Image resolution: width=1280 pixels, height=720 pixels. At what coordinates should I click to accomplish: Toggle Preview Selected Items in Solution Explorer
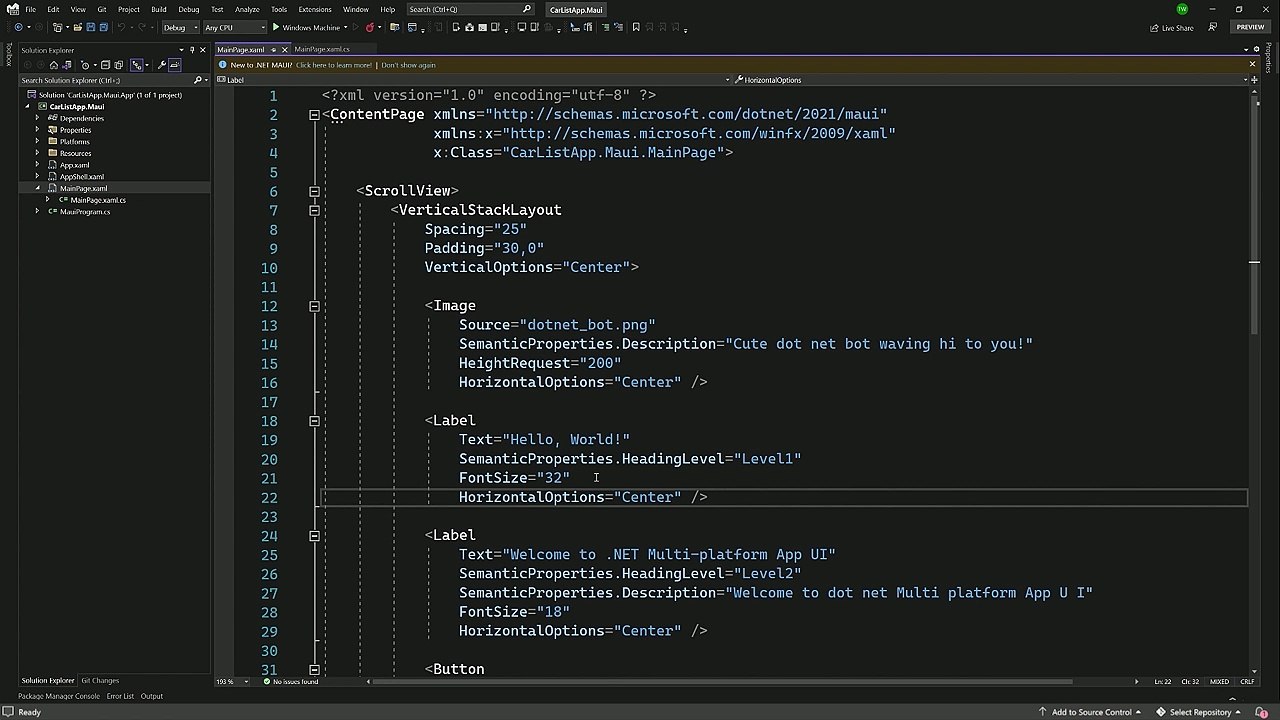click(x=174, y=65)
